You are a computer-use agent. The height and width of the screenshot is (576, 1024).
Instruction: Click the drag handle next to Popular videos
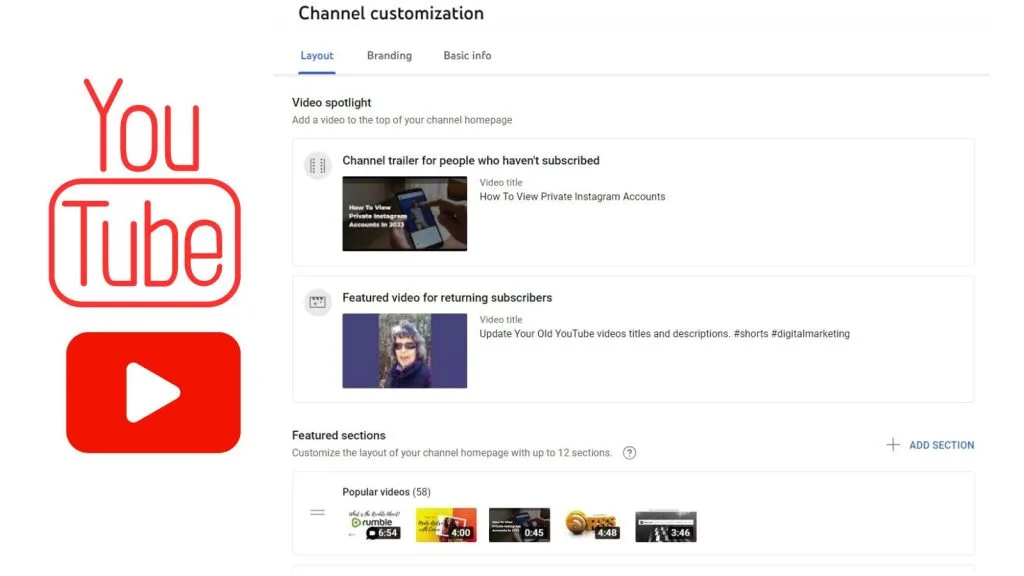317,512
